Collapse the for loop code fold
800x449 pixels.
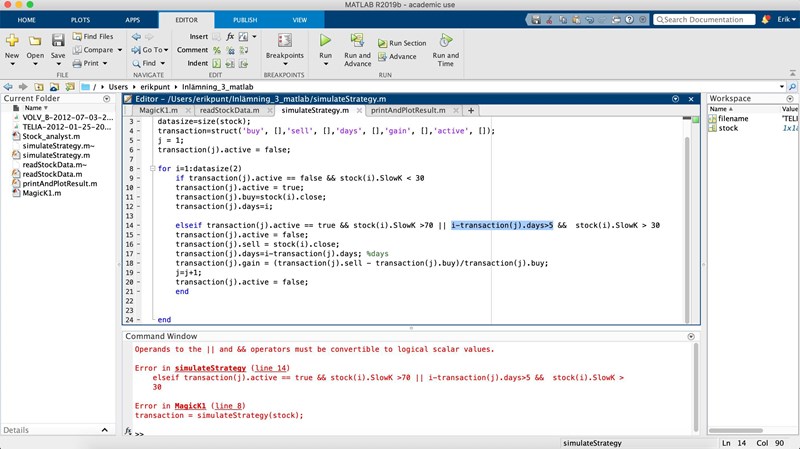(x=150, y=170)
